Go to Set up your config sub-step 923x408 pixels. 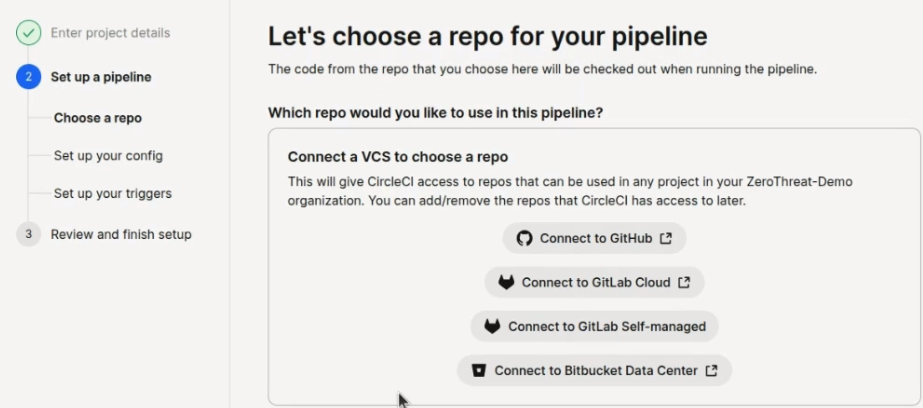click(x=108, y=156)
